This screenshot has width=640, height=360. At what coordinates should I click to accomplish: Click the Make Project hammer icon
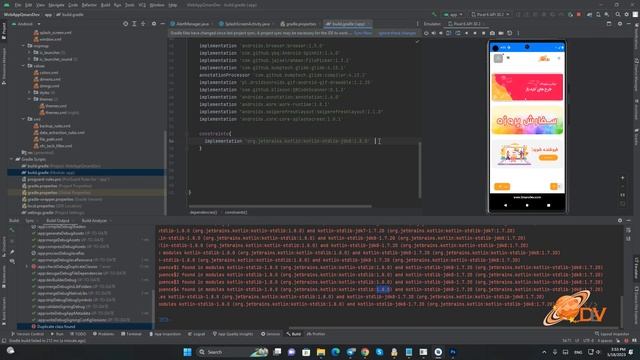click(x=434, y=14)
